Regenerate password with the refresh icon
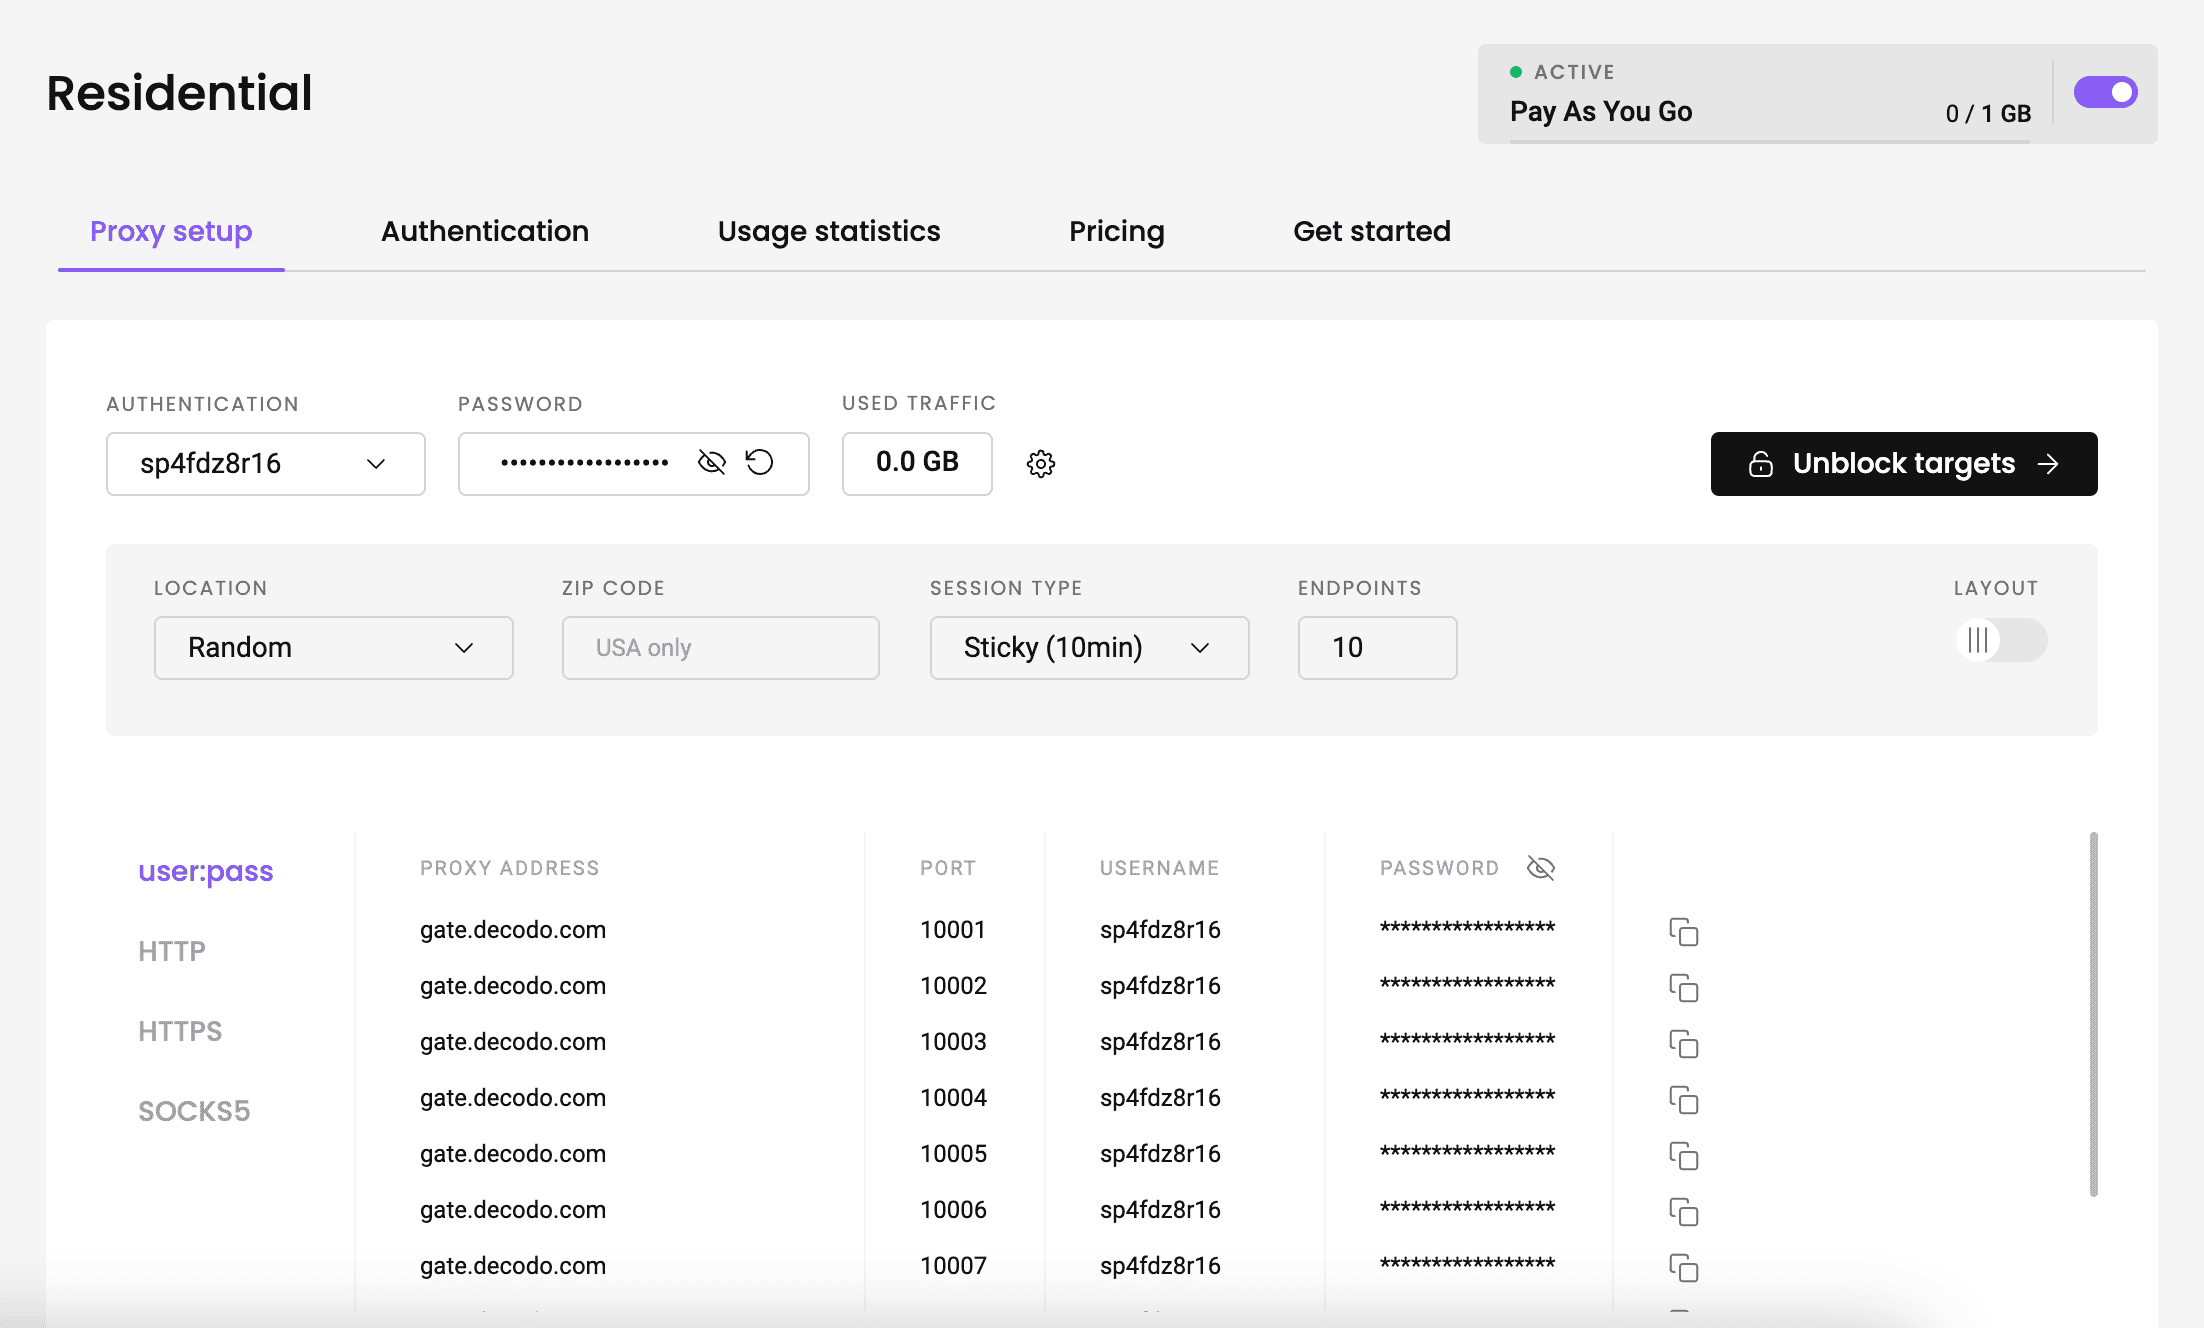The height and width of the screenshot is (1328, 2204). [x=760, y=462]
